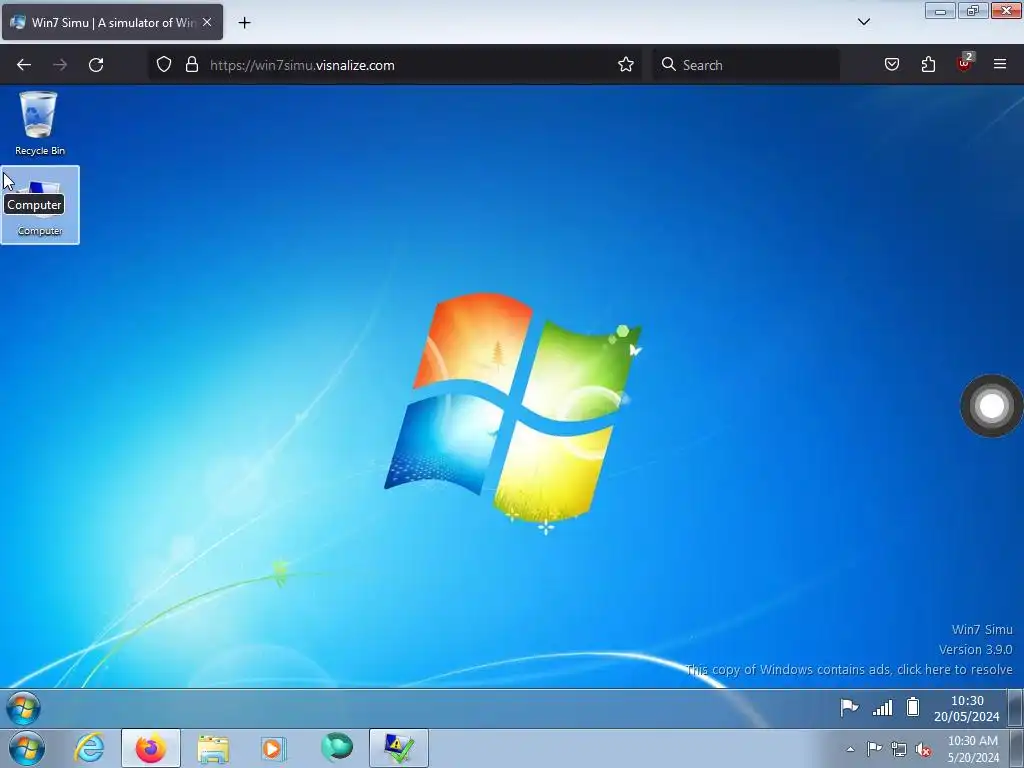The height and width of the screenshot is (768, 1024).
Task: Open the Recycle Bin desktop icon
Action: [x=39, y=123]
